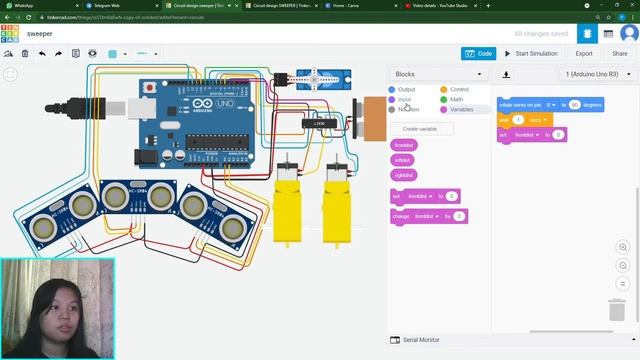Select the Output block category

click(402, 89)
